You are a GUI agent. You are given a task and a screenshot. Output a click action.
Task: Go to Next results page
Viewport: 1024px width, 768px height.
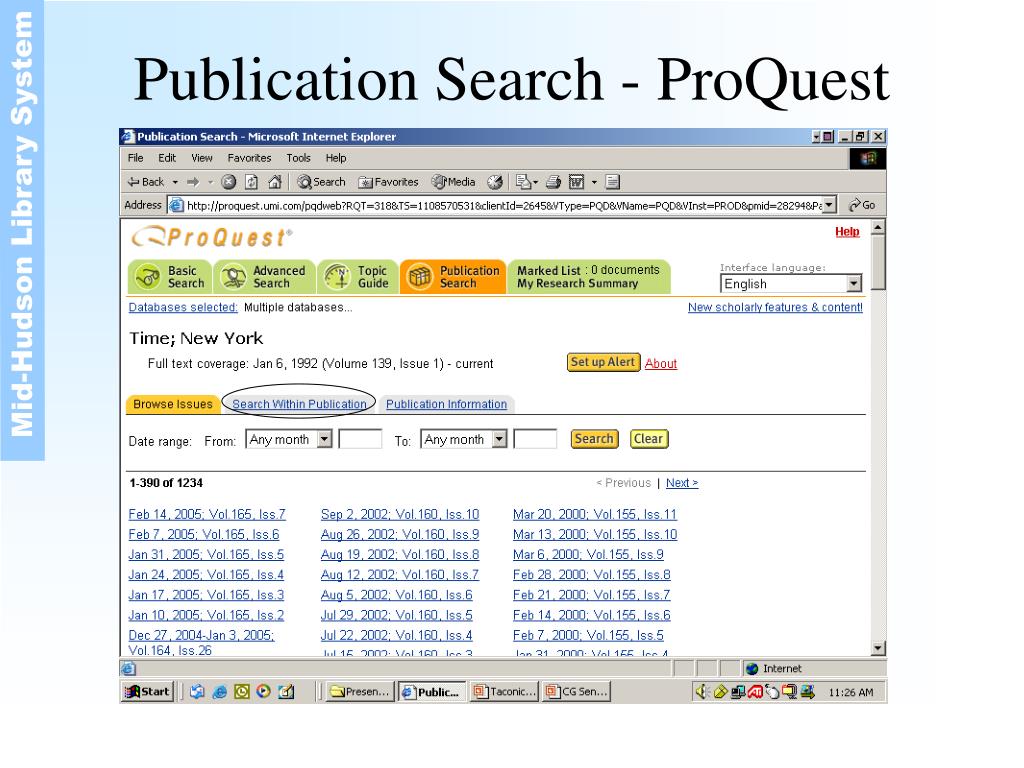click(x=682, y=483)
